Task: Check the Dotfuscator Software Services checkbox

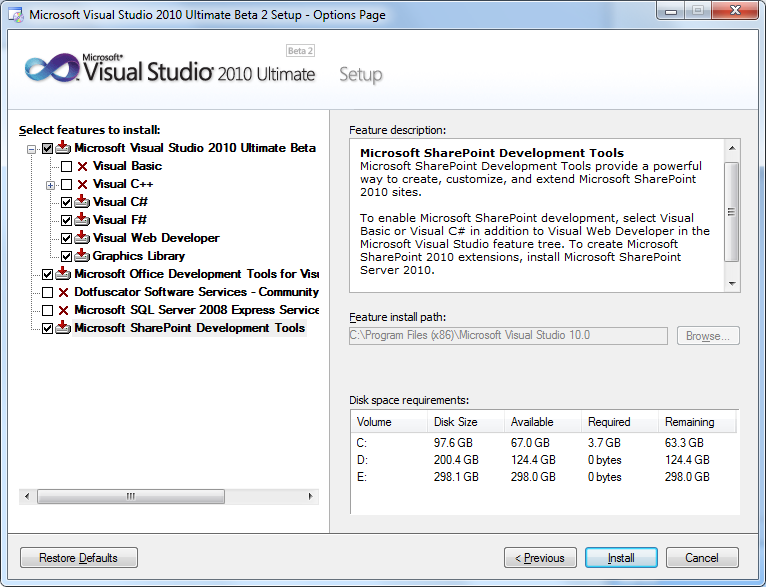Action: 47,293
